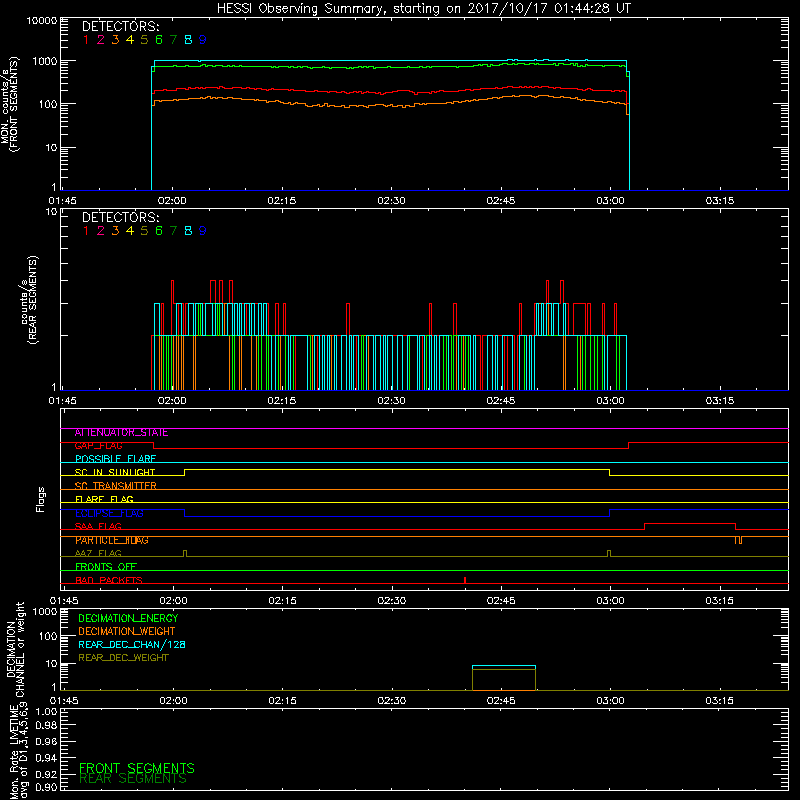Select detector 5 in the rear segments legend

tap(144, 231)
